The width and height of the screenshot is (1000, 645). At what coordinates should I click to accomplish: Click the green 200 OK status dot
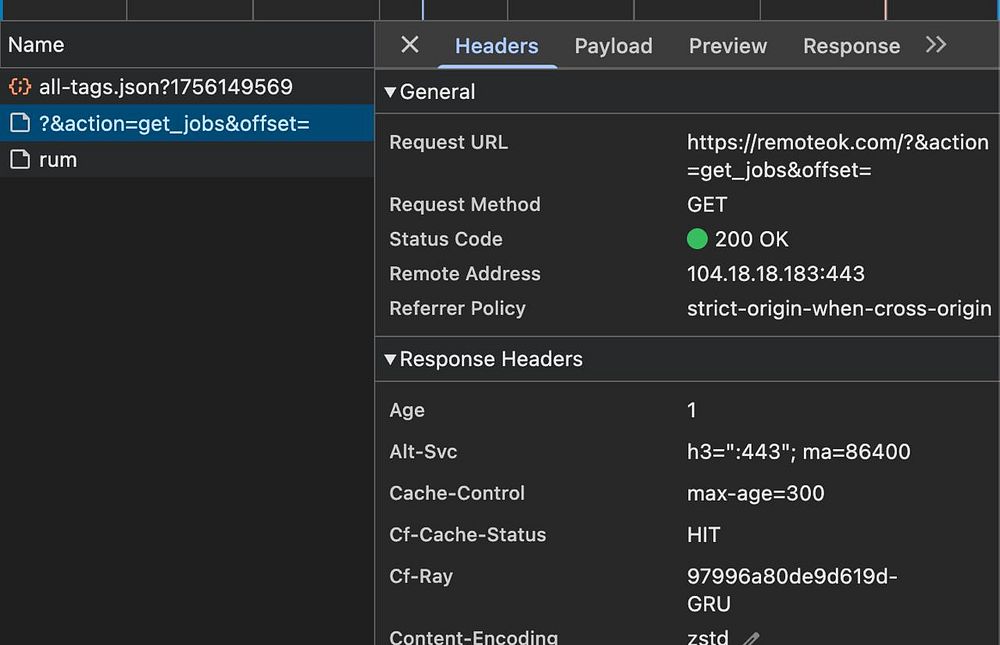(697, 239)
